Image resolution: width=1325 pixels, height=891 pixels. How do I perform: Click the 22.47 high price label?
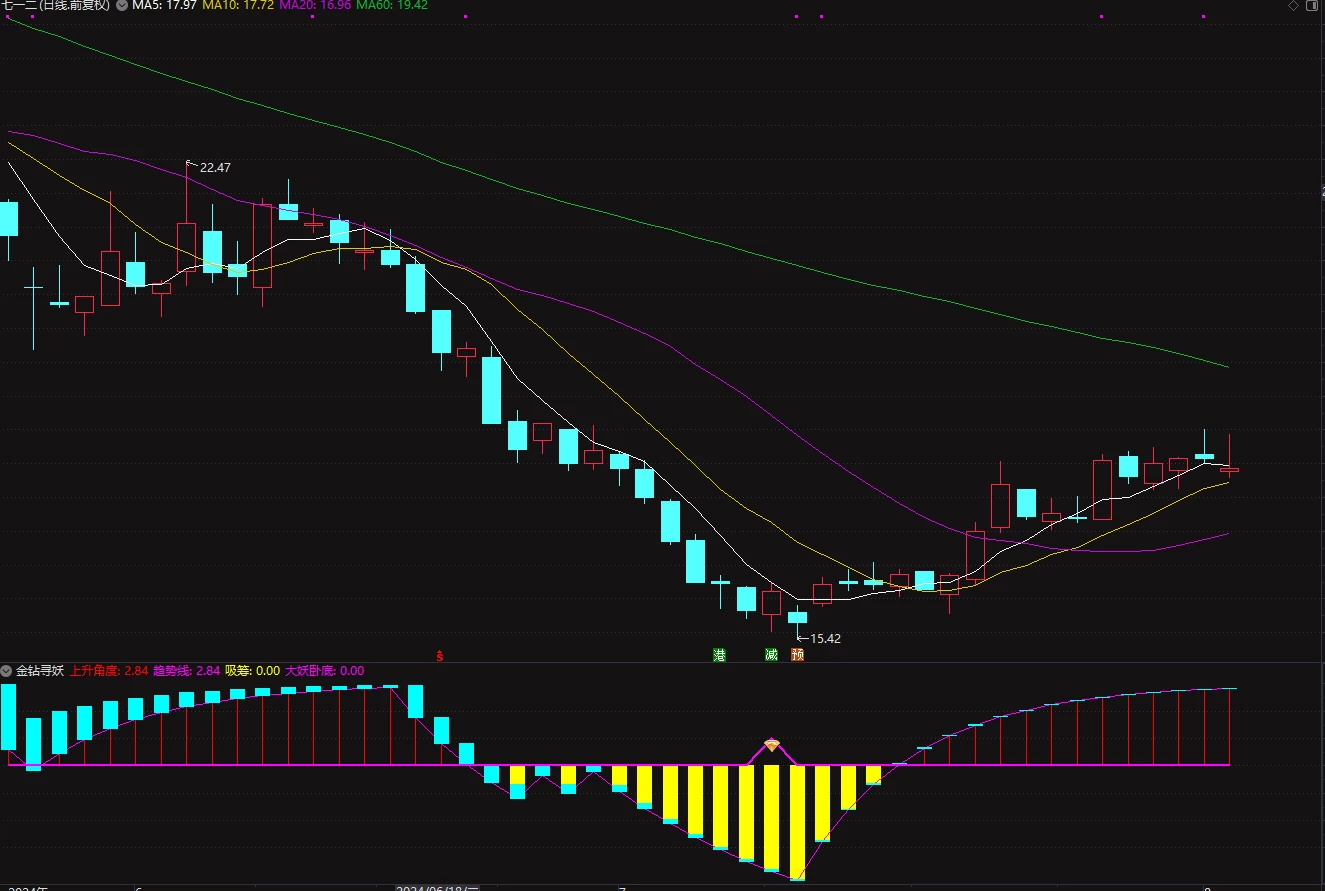(215, 167)
